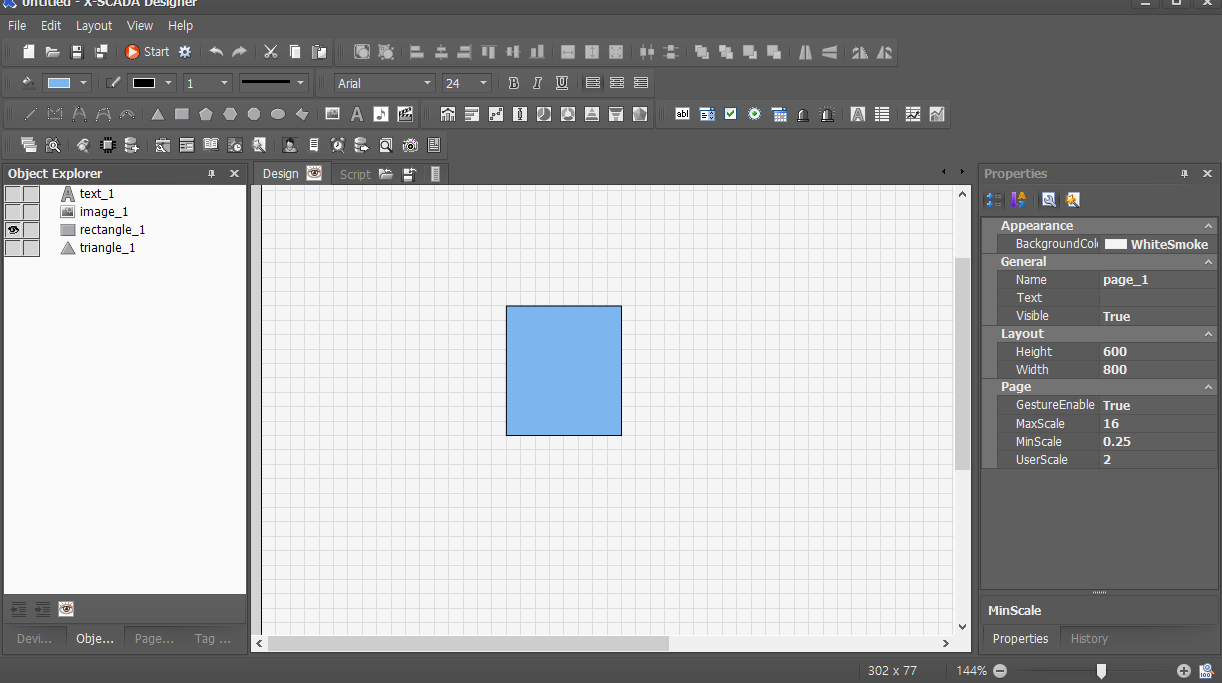
Task: Toggle Underline text formatting
Action: pos(562,83)
